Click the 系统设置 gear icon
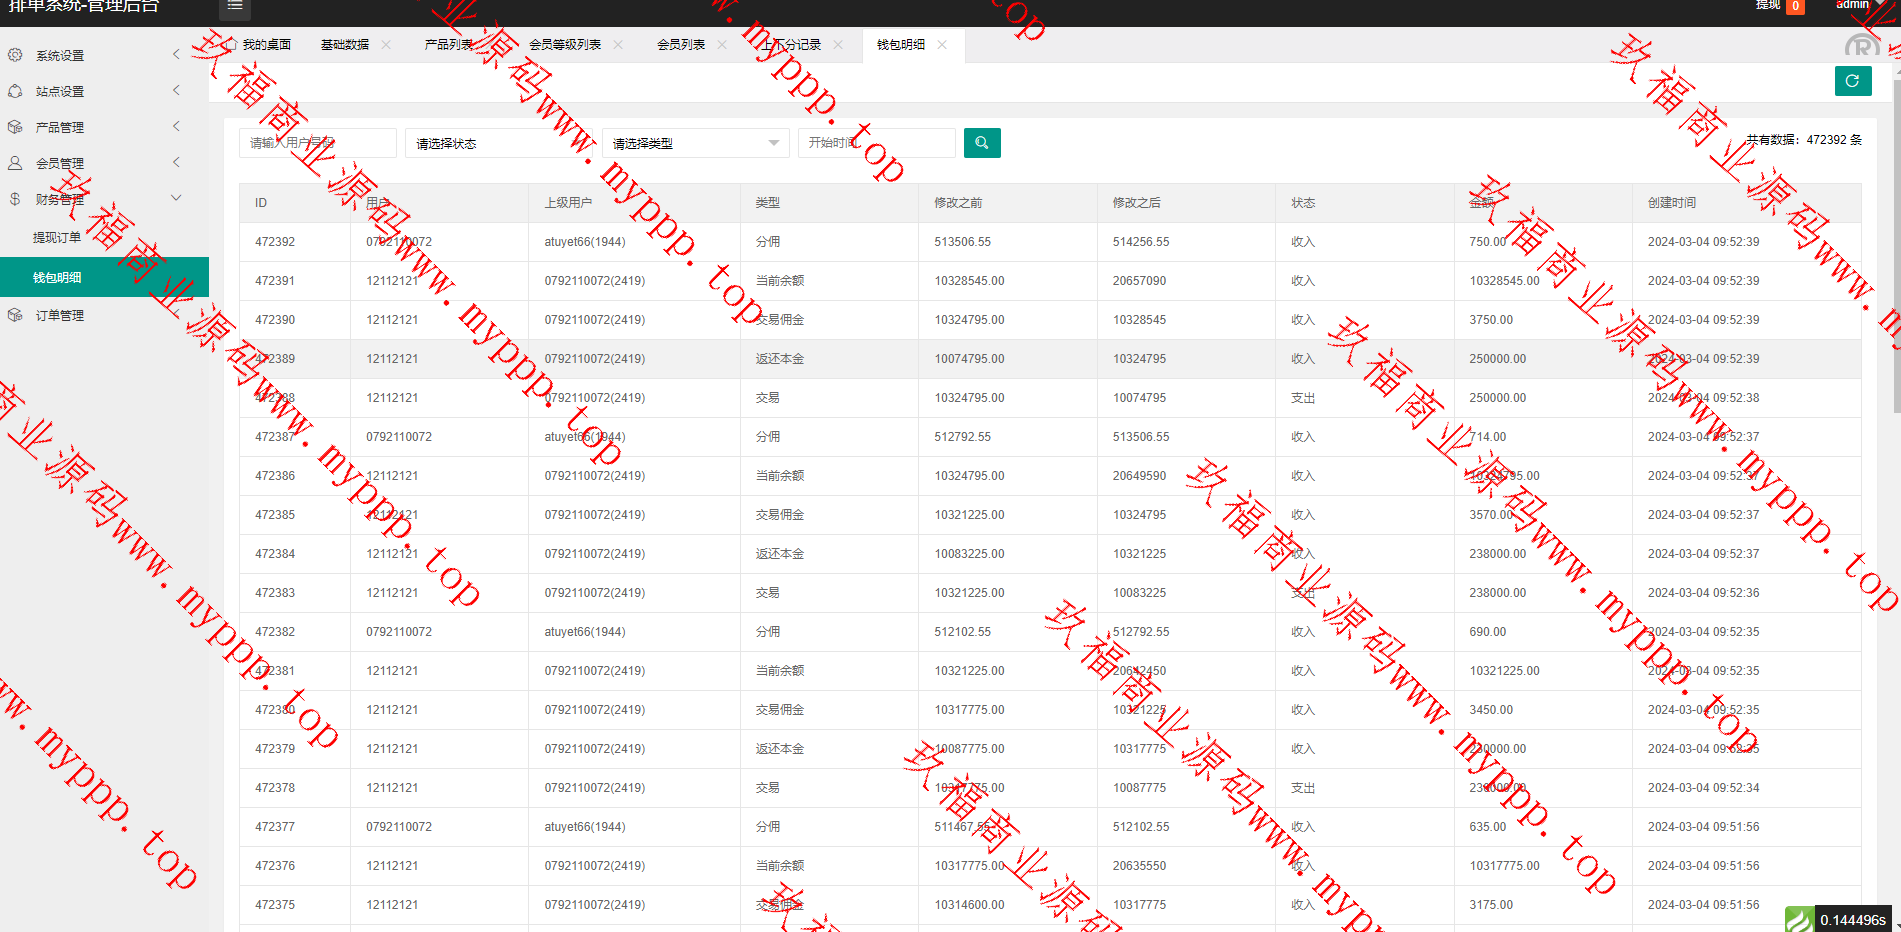1901x932 pixels. coord(15,55)
